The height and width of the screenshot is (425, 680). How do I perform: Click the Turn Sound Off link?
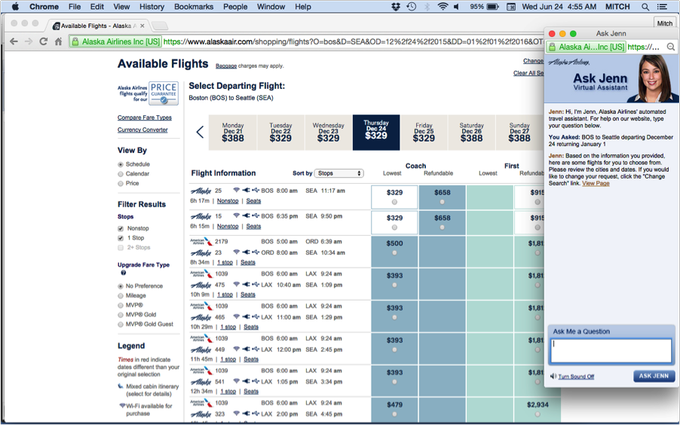(x=576, y=376)
